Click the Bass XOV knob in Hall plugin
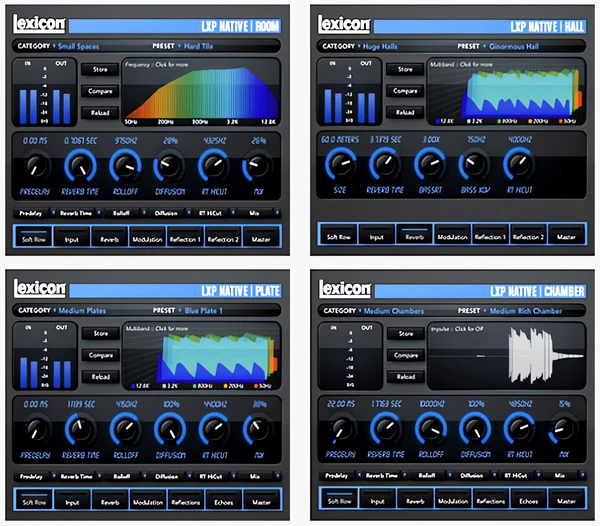The width and height of the screenshot is (600, 526). [474, 164]
